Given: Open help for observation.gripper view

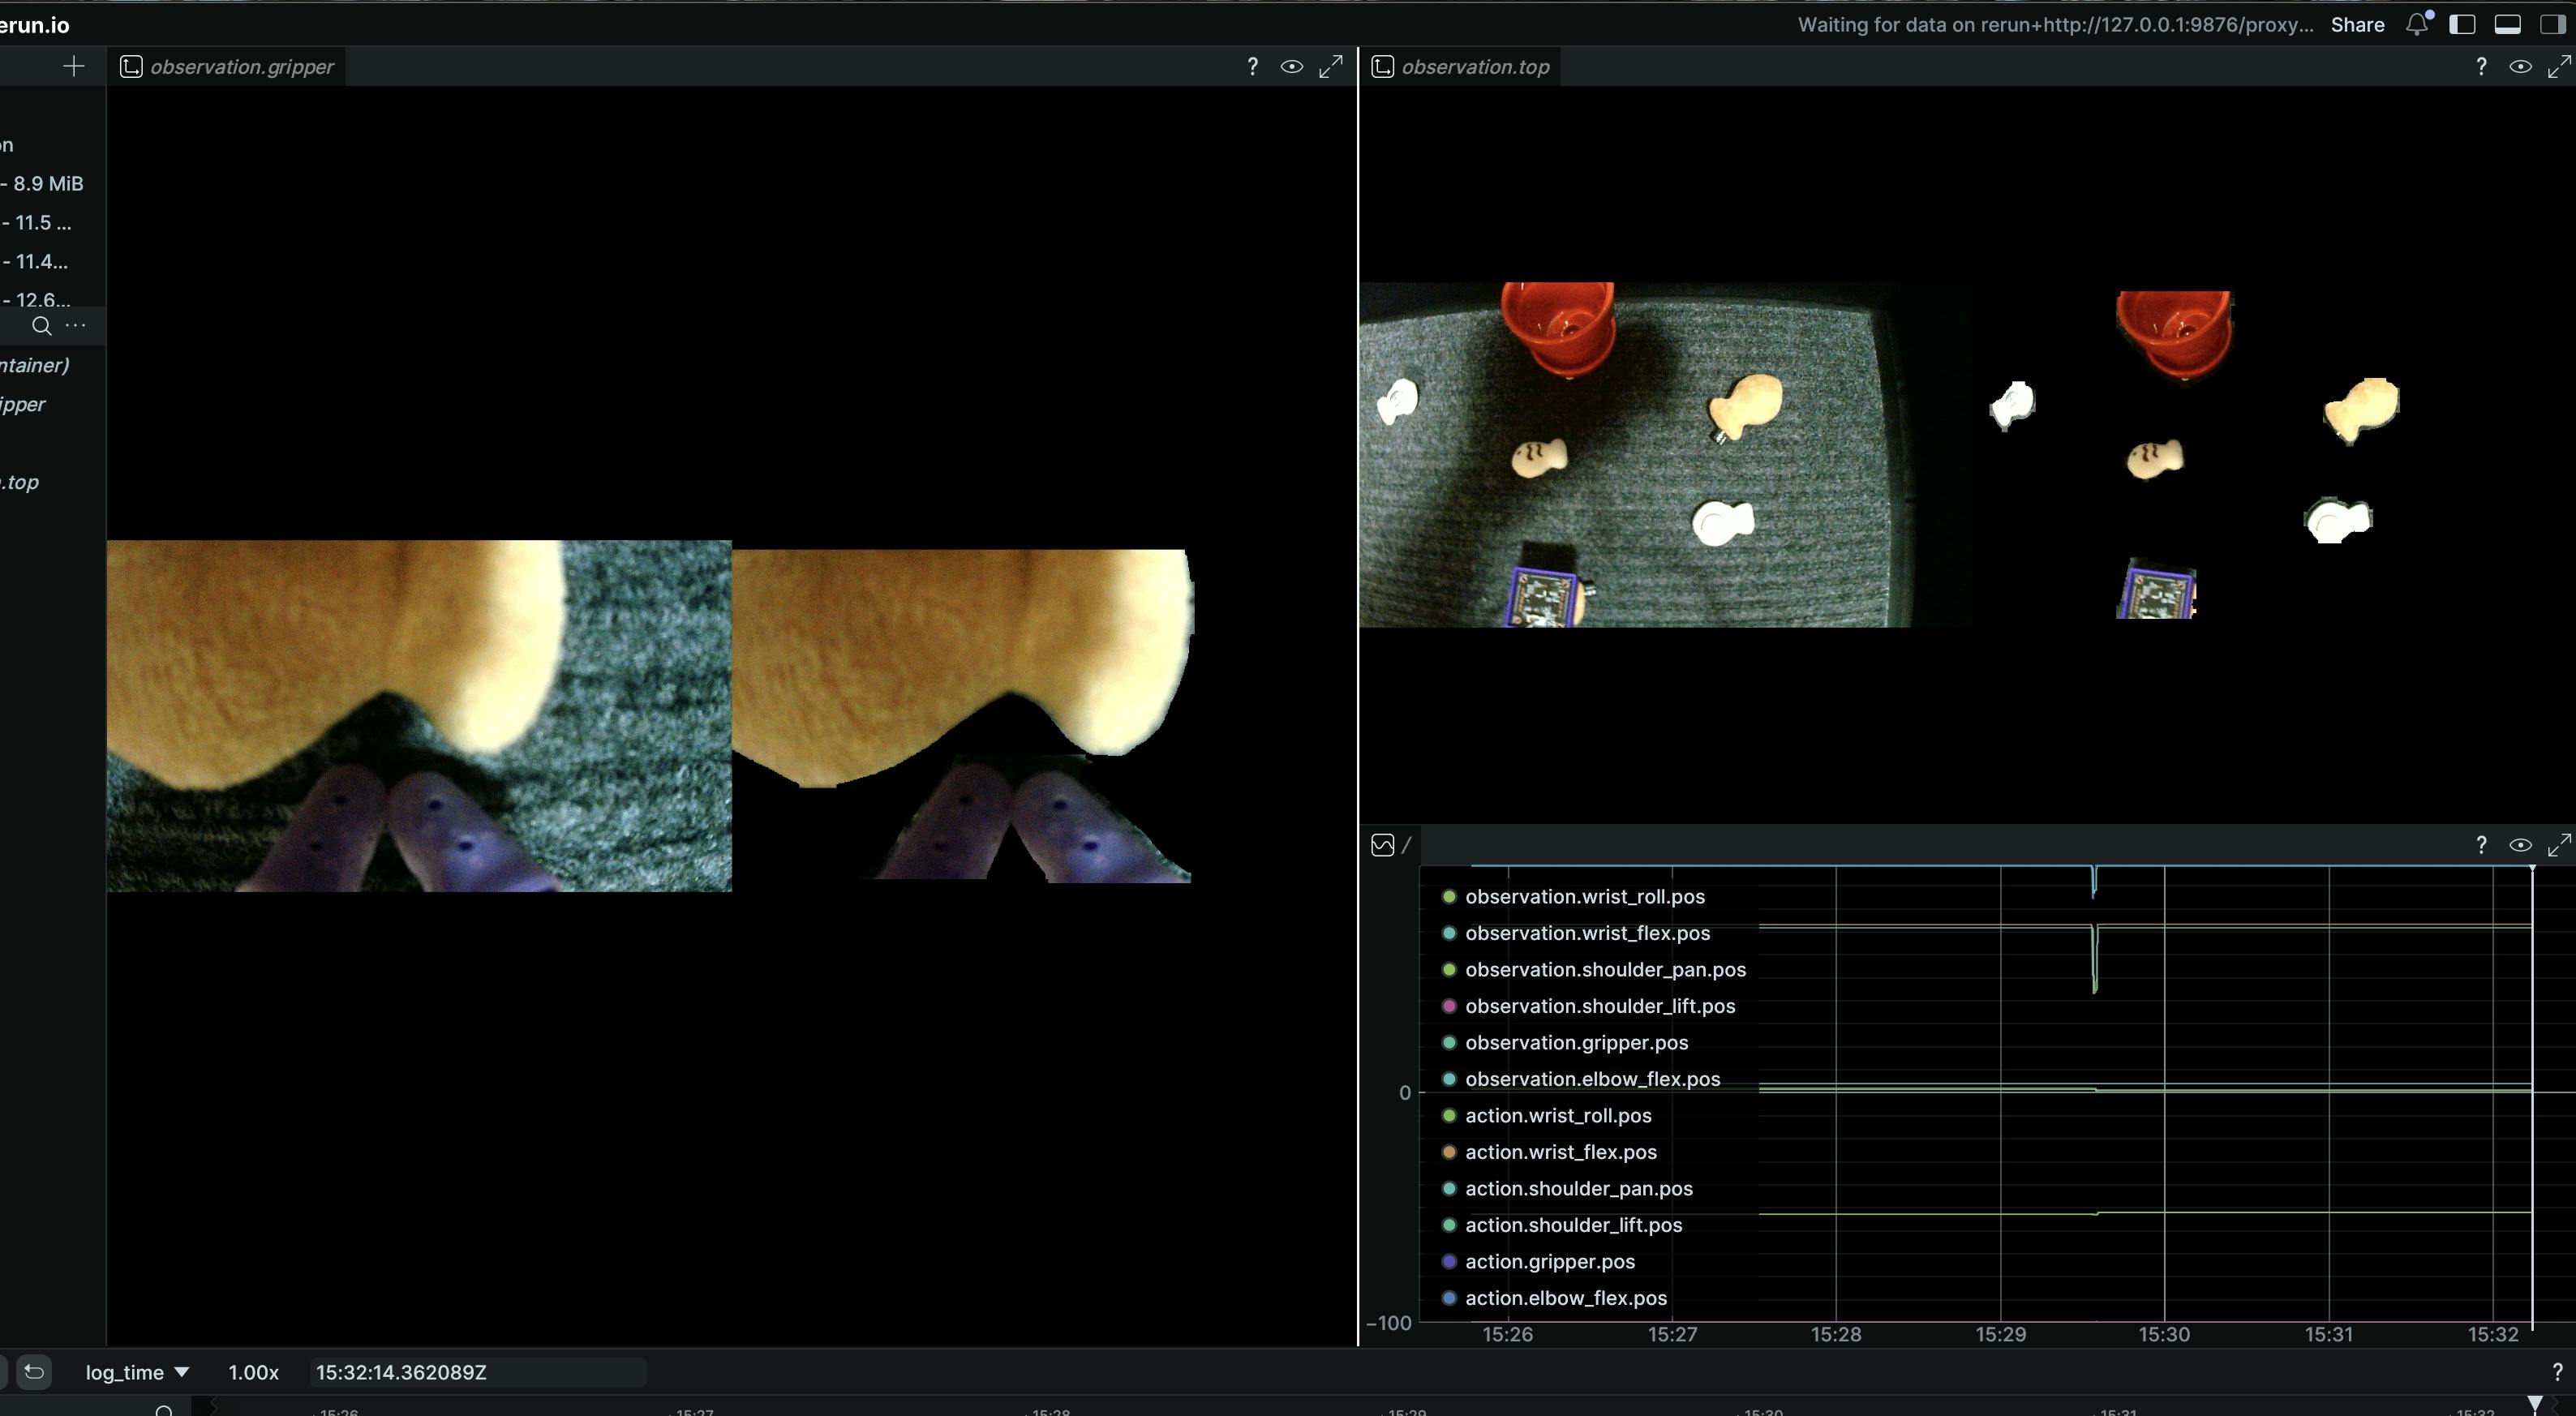Looking at the screenshot, I should point(1252,67).
